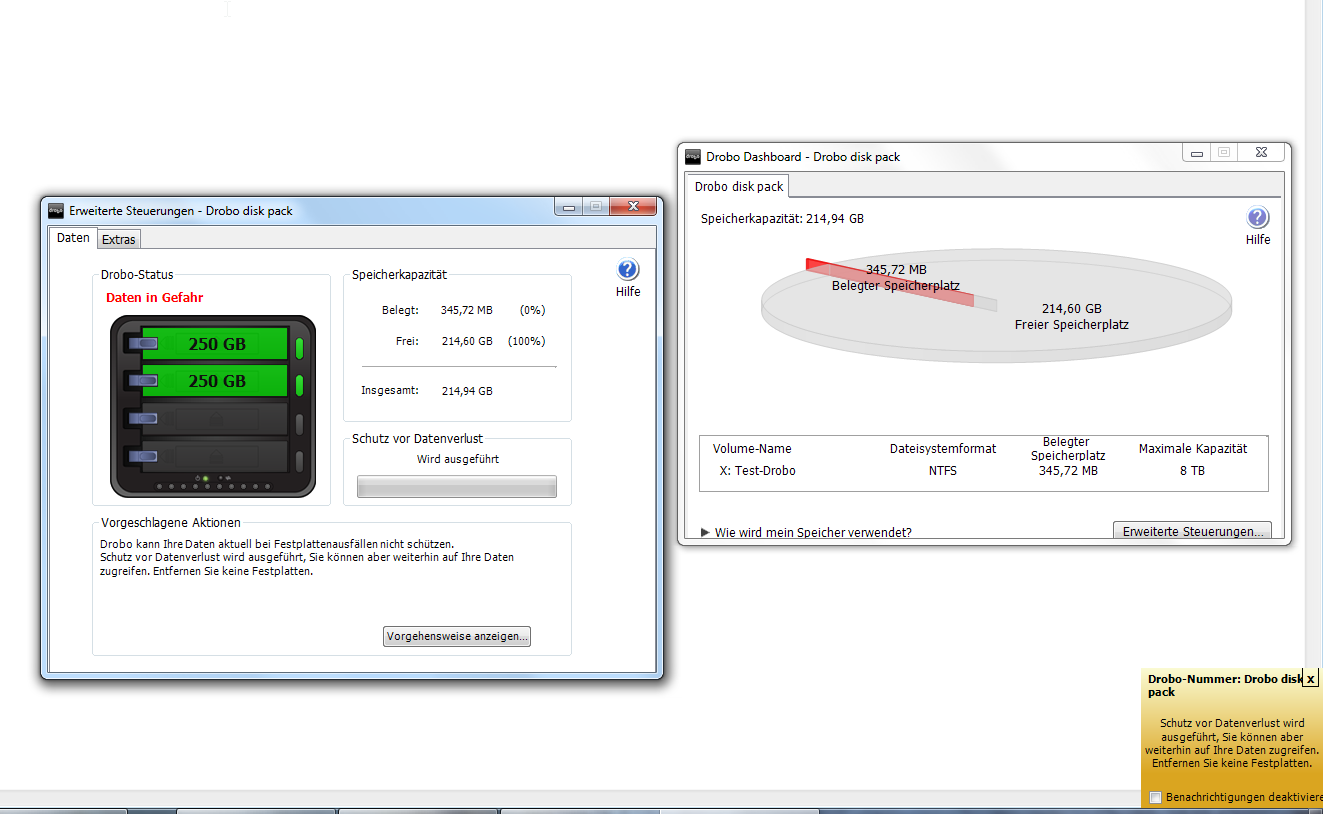Open Erweiterte Steuerungen from the Dashboard
Image resolution: width=1323 pixels, height=814 pixels.
point(1192,531)
